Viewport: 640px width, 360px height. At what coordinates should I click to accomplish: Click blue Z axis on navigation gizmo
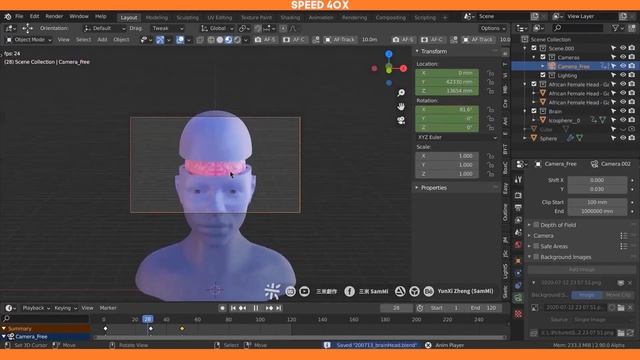pos(389,54)
